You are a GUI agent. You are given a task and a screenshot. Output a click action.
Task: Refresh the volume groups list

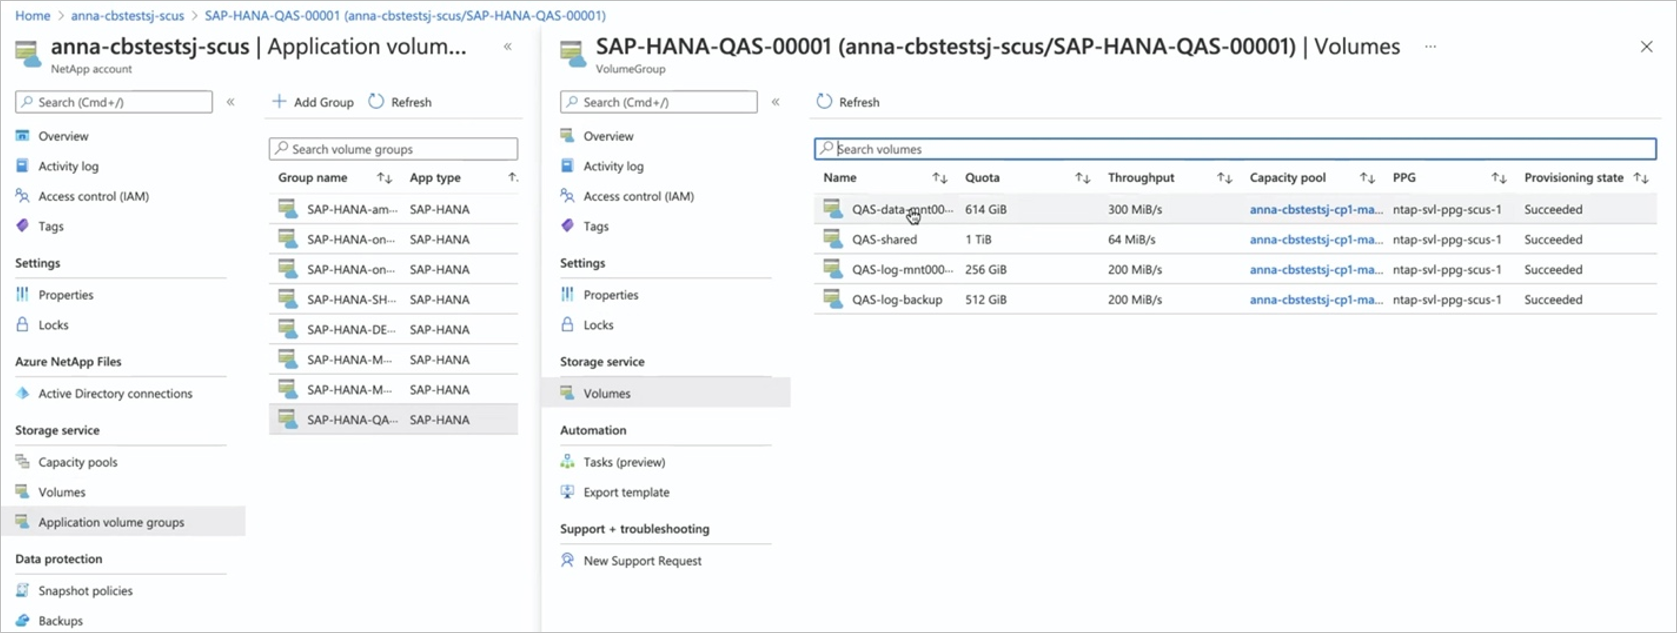[400, 102]
